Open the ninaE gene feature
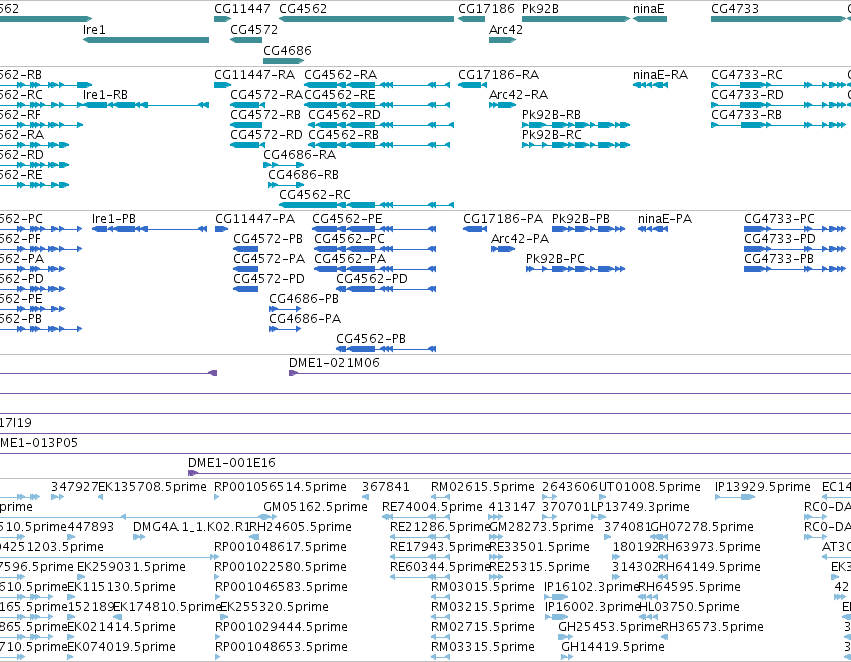Viewport: 851px width, 662px height. [650, 19]
